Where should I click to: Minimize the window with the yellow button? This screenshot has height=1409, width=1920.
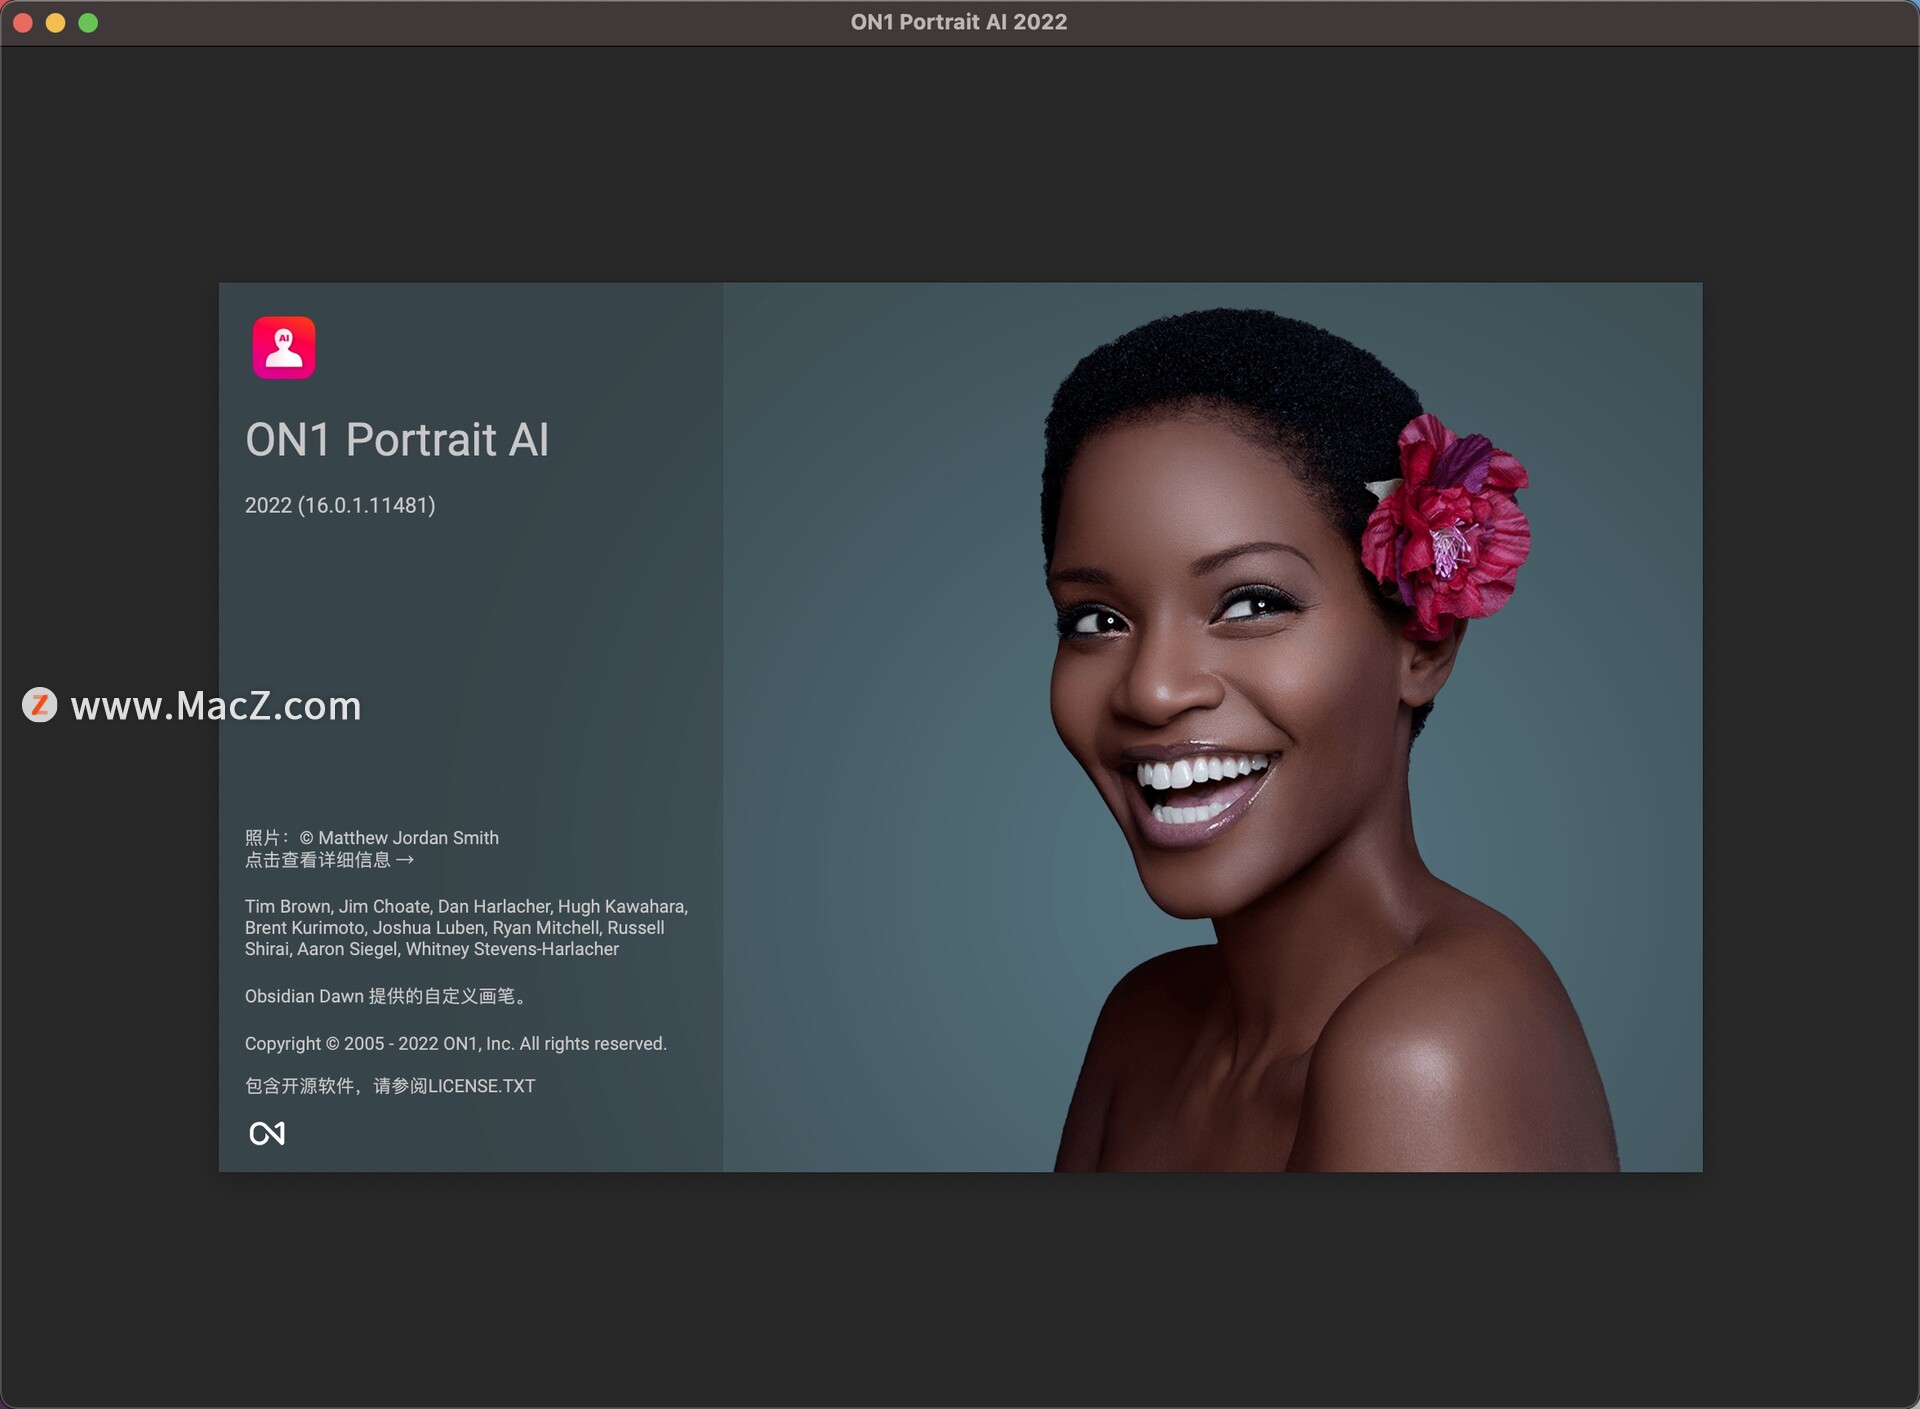tap(56, 22)
